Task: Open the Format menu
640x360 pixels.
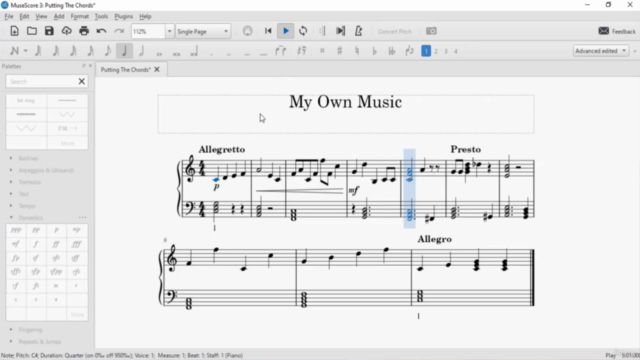Action: [x=79, y=16]
